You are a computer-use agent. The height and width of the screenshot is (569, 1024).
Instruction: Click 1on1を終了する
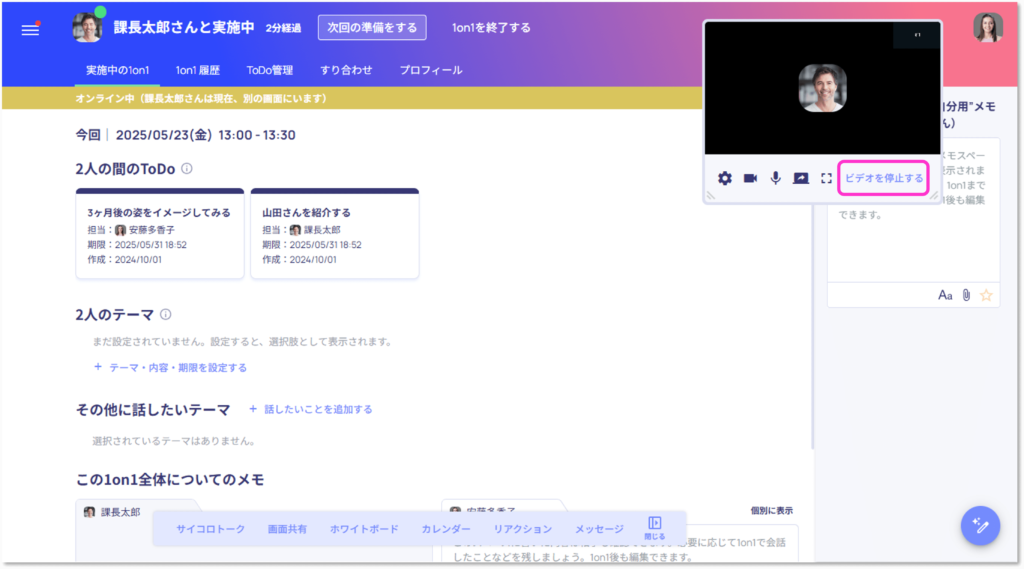point(491,27)
